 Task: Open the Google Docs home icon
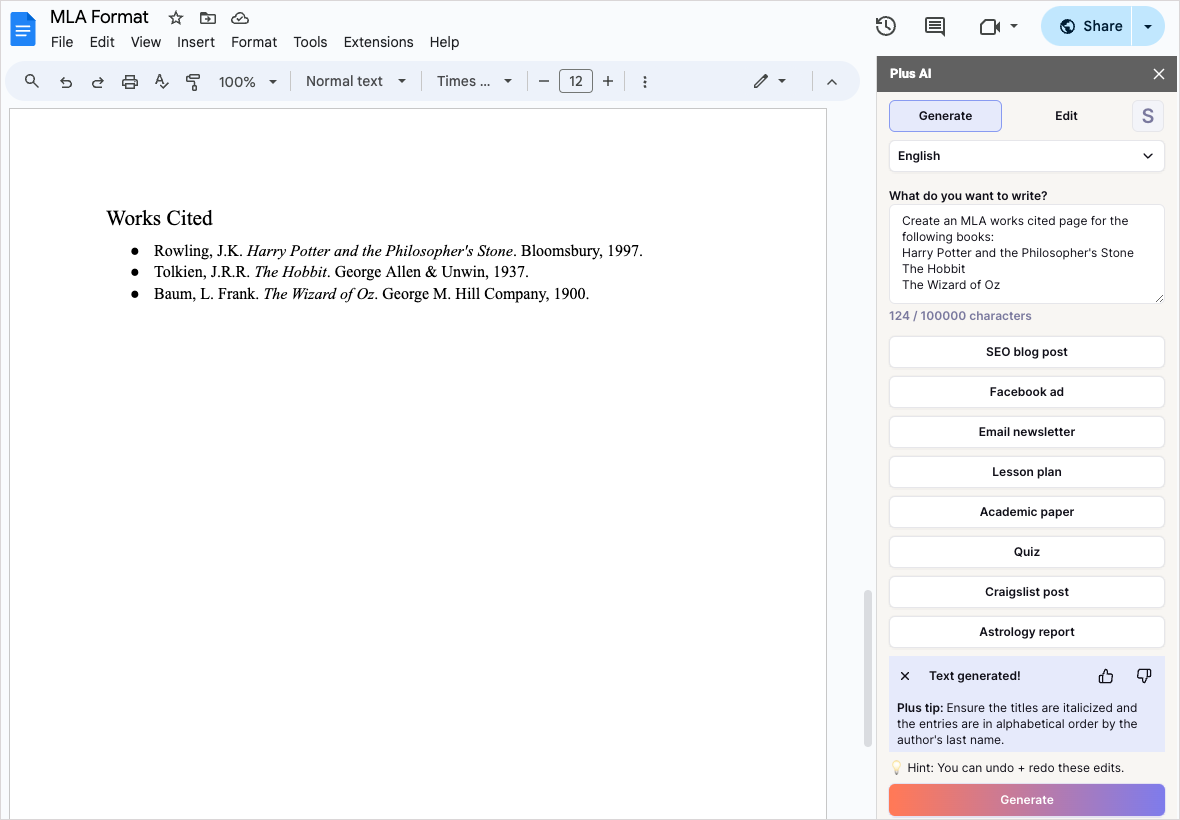click(23, 29)
